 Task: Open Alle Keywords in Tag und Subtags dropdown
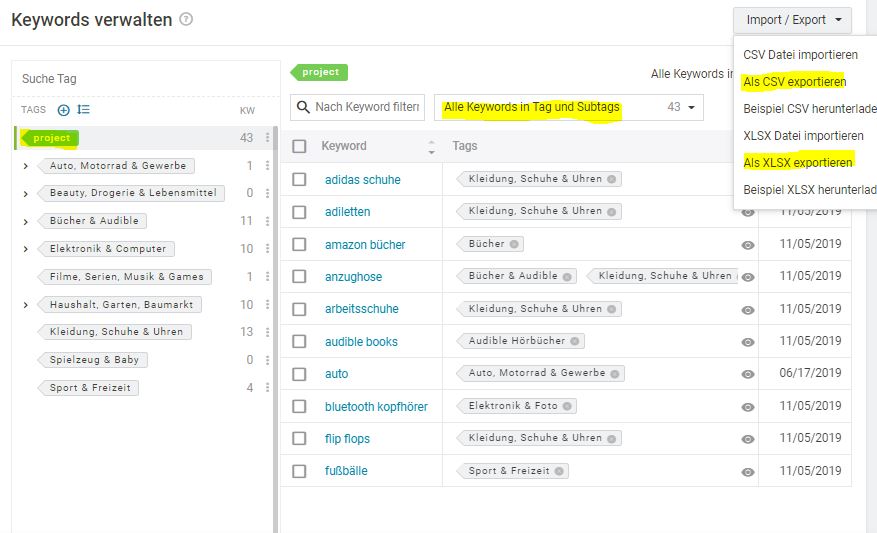(x=568, y=107)
